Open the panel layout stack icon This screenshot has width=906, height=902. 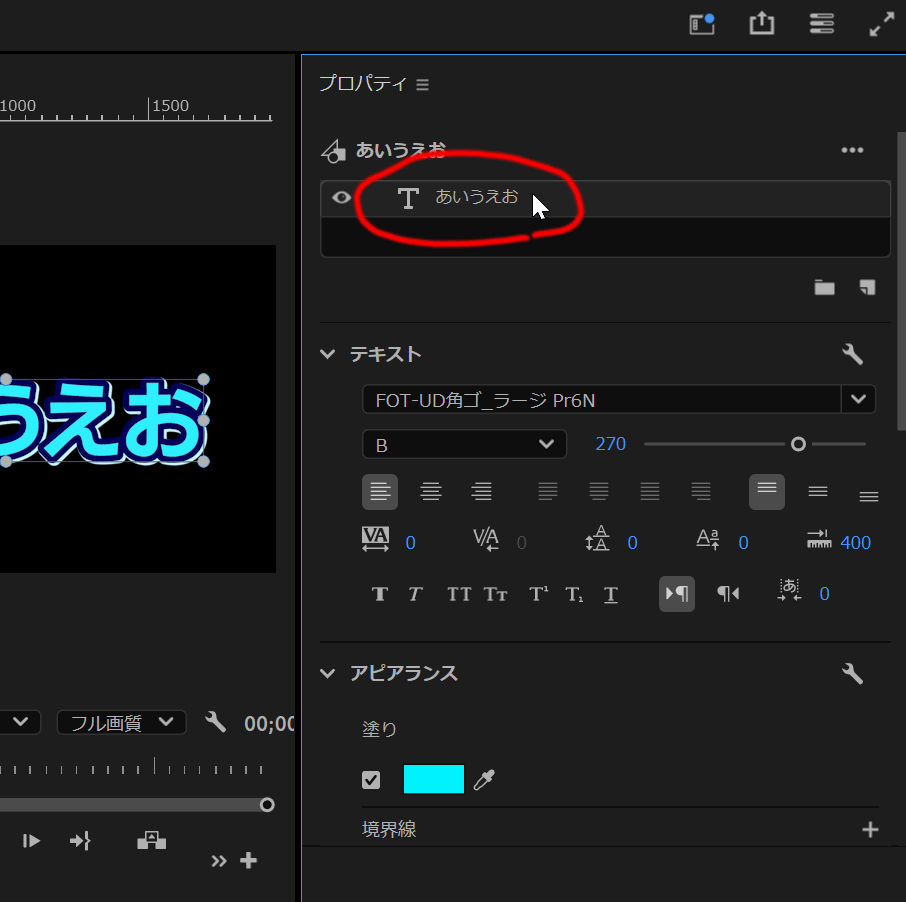point(822,24)
